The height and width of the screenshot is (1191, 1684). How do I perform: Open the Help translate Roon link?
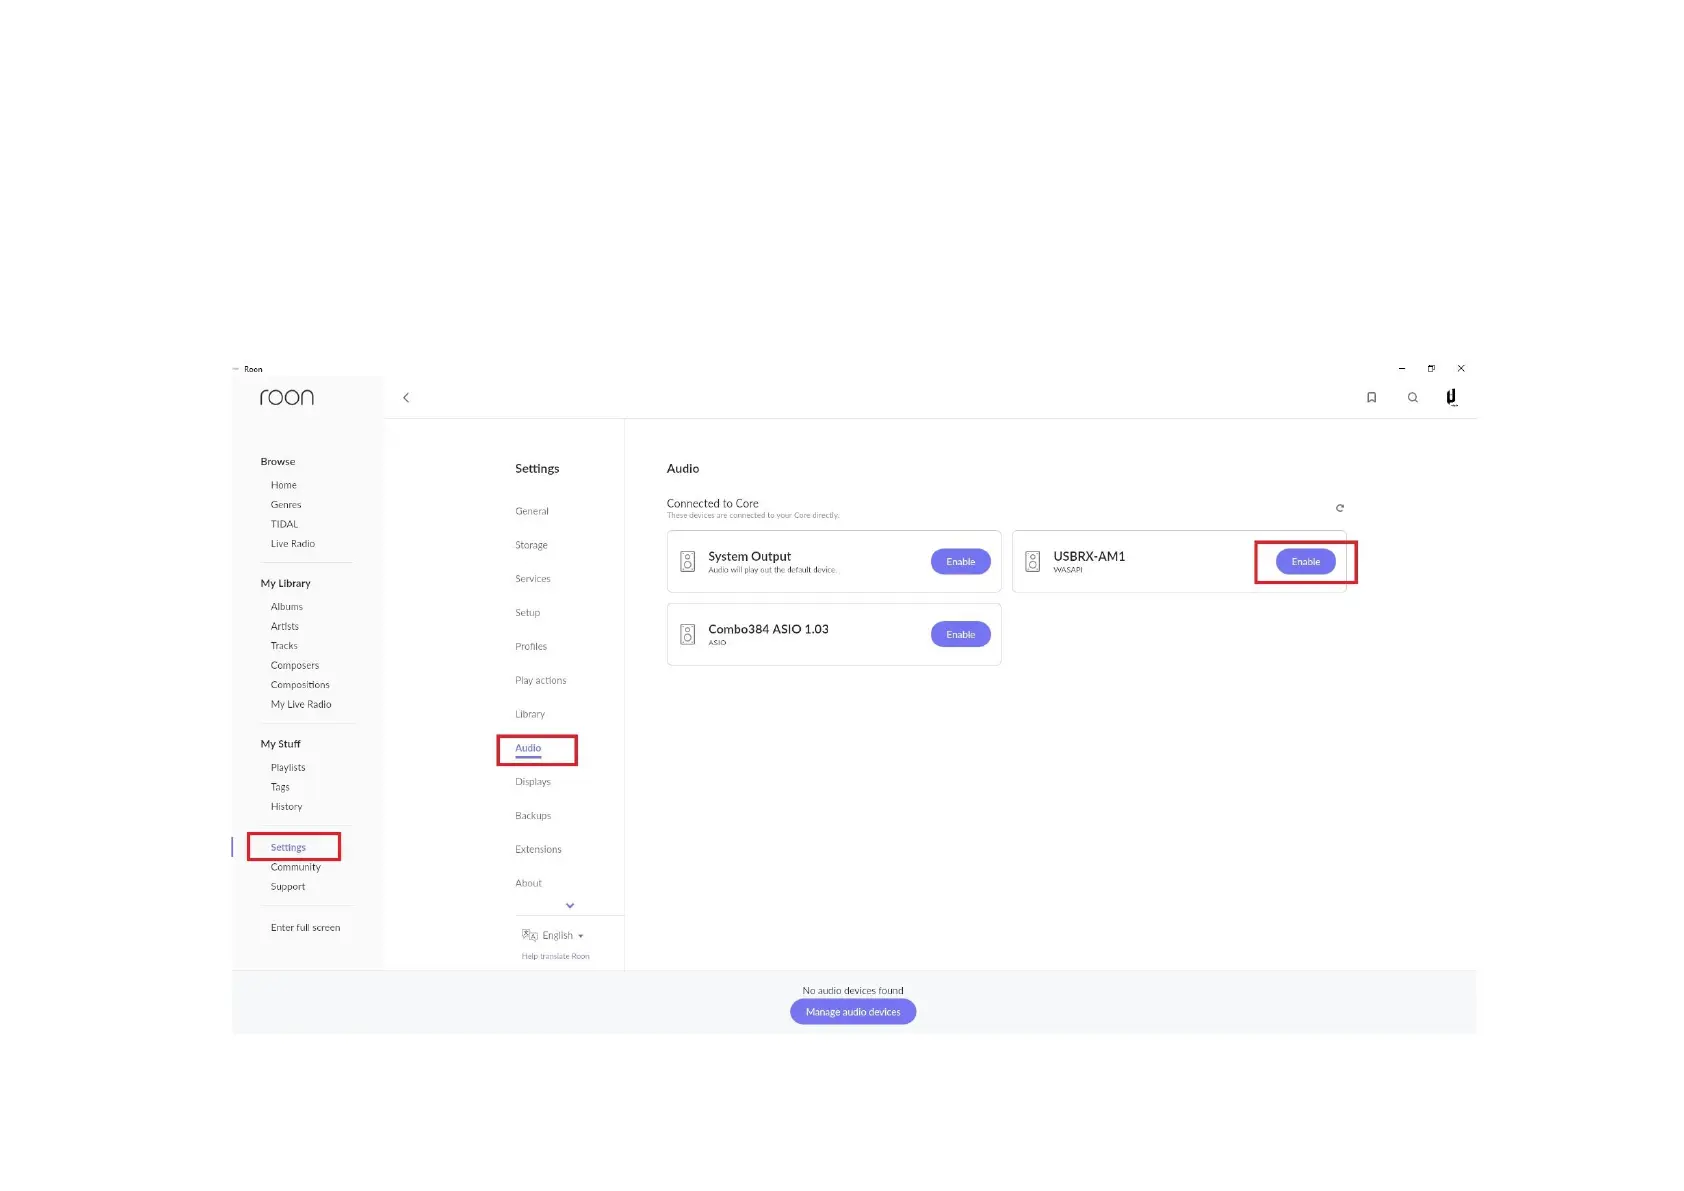click(x=555, y=957)
